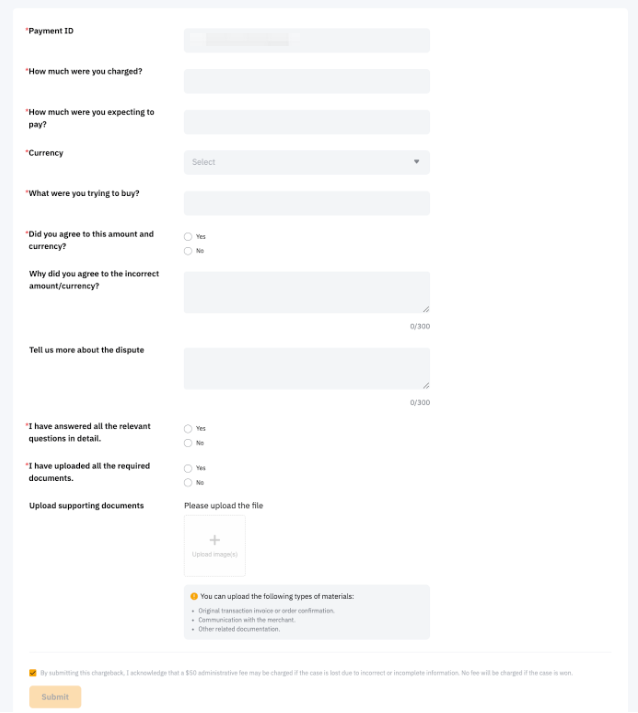Pick No for uploaded all required documents

[188, 482]
